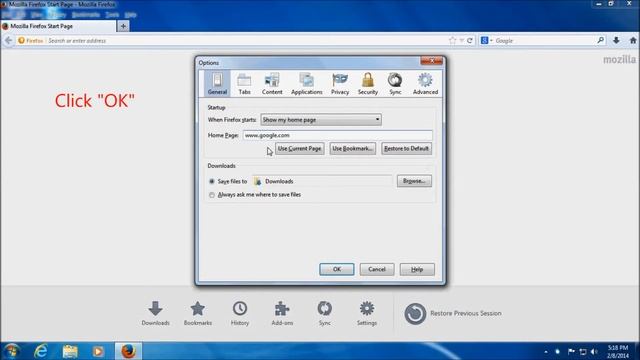Viewport: 640px width, 360px height.
Task: Open History on the Firefox start page
Action: [x=240, y=313]
